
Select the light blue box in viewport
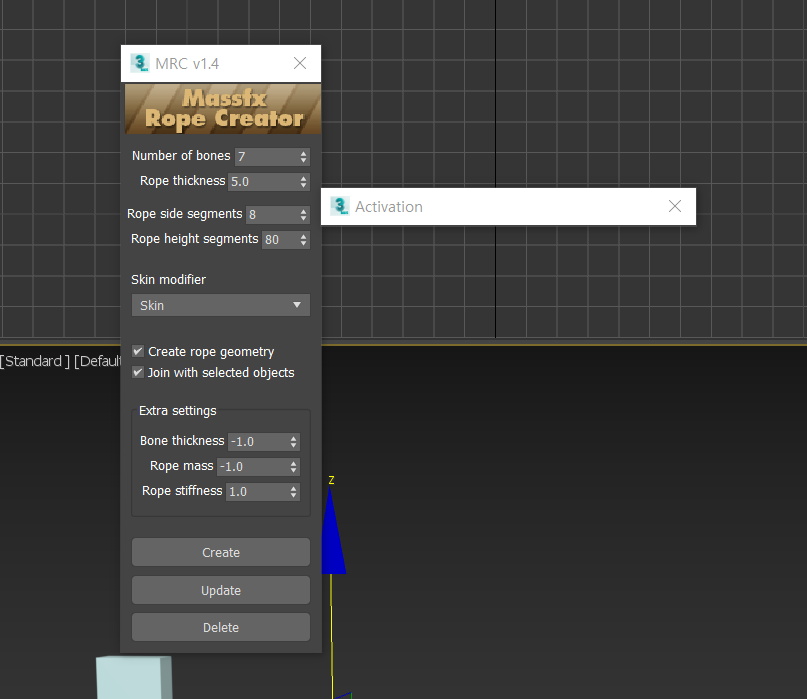point(134,677)
